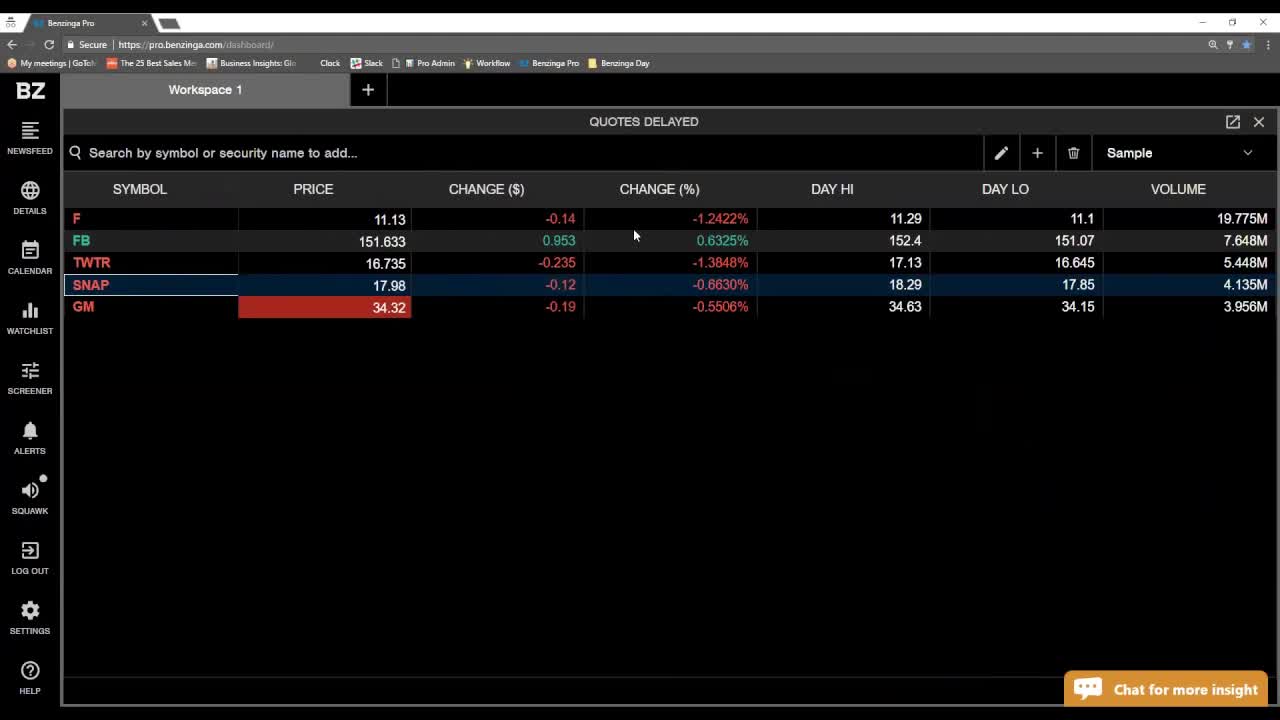1280x720 pixels.
Task: Click the browser back arrow
Action: (x=12, y=44)
